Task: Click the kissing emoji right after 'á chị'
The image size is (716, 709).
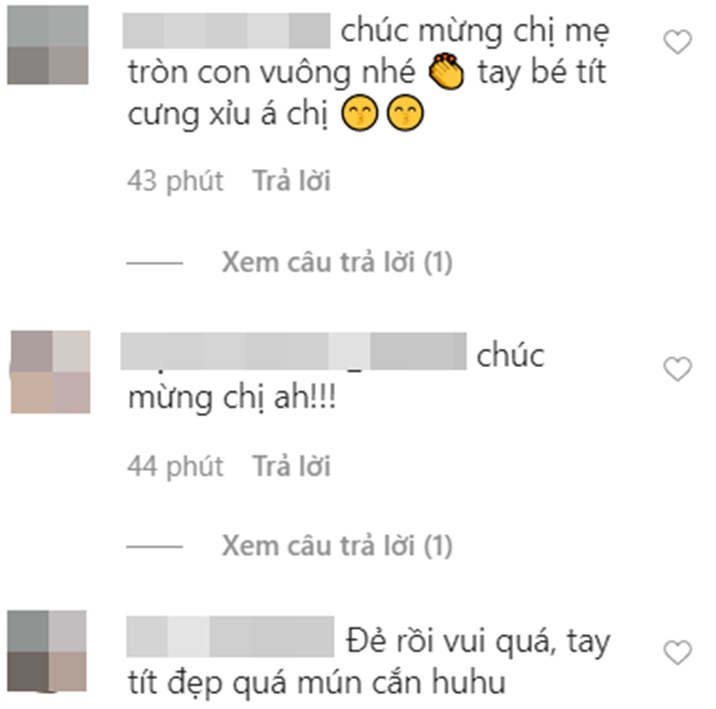Action: 360,113
